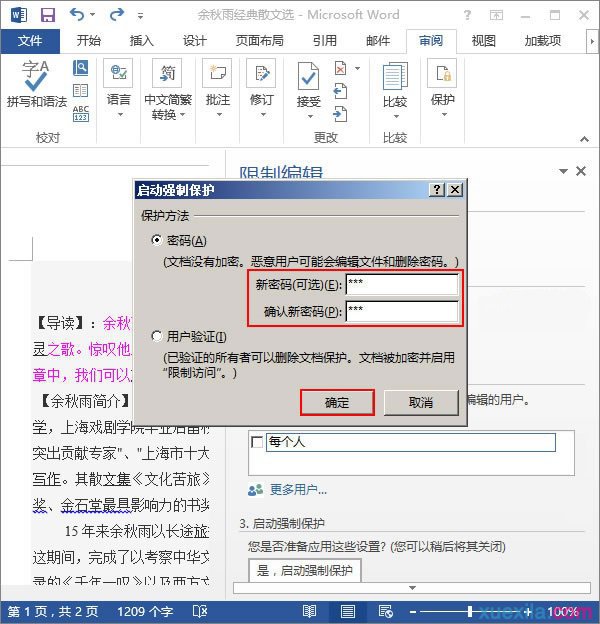The image size is (600, 624).
Task: Go to previous change icon
Action: pos(340,91)
